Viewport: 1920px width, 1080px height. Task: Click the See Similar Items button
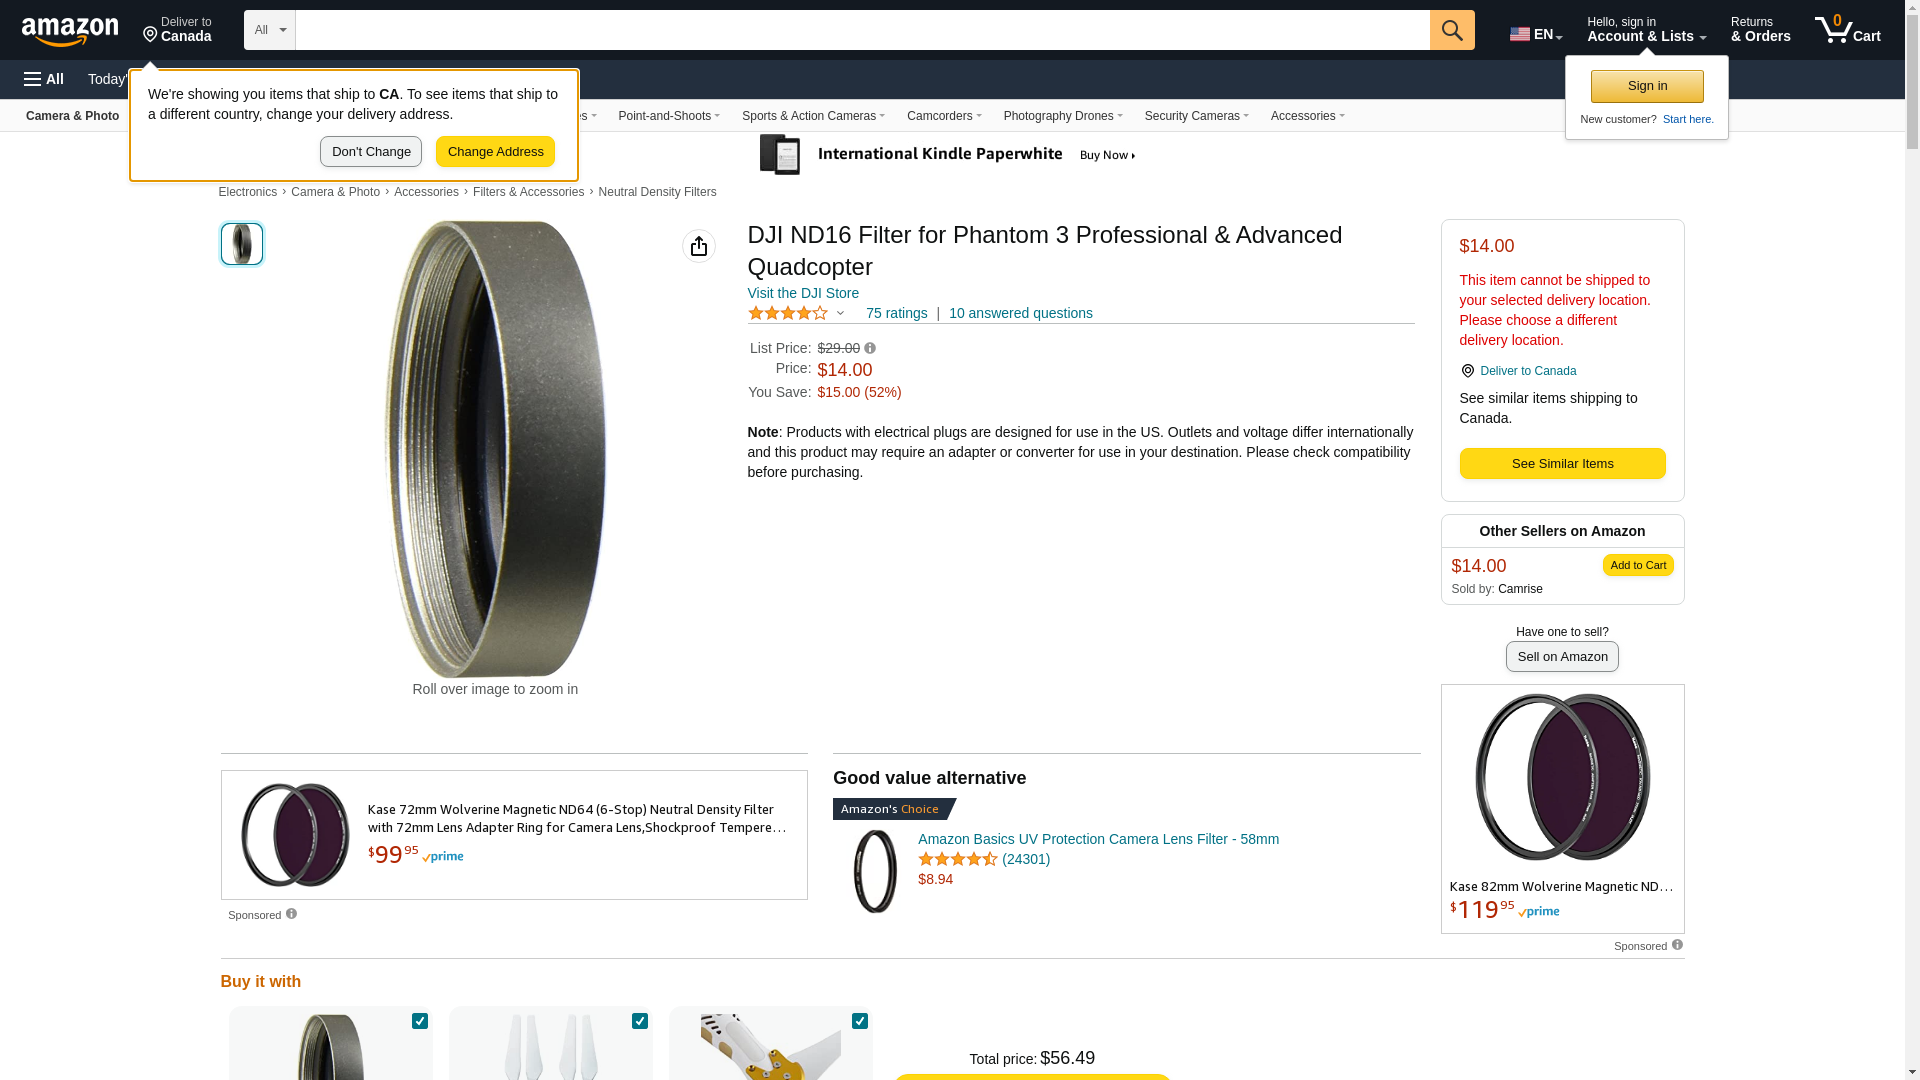point(1562,464)
